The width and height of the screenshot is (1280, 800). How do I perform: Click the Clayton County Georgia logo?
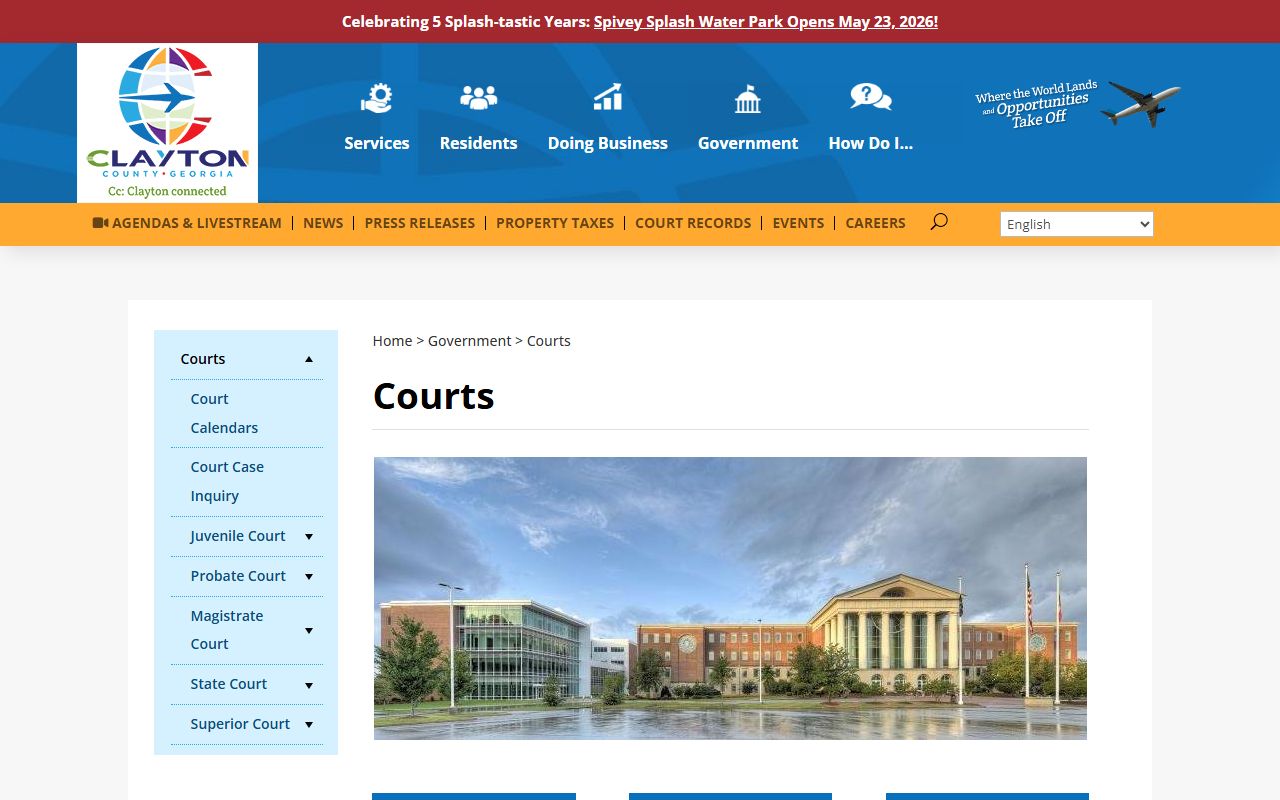[x=167, y=123]
